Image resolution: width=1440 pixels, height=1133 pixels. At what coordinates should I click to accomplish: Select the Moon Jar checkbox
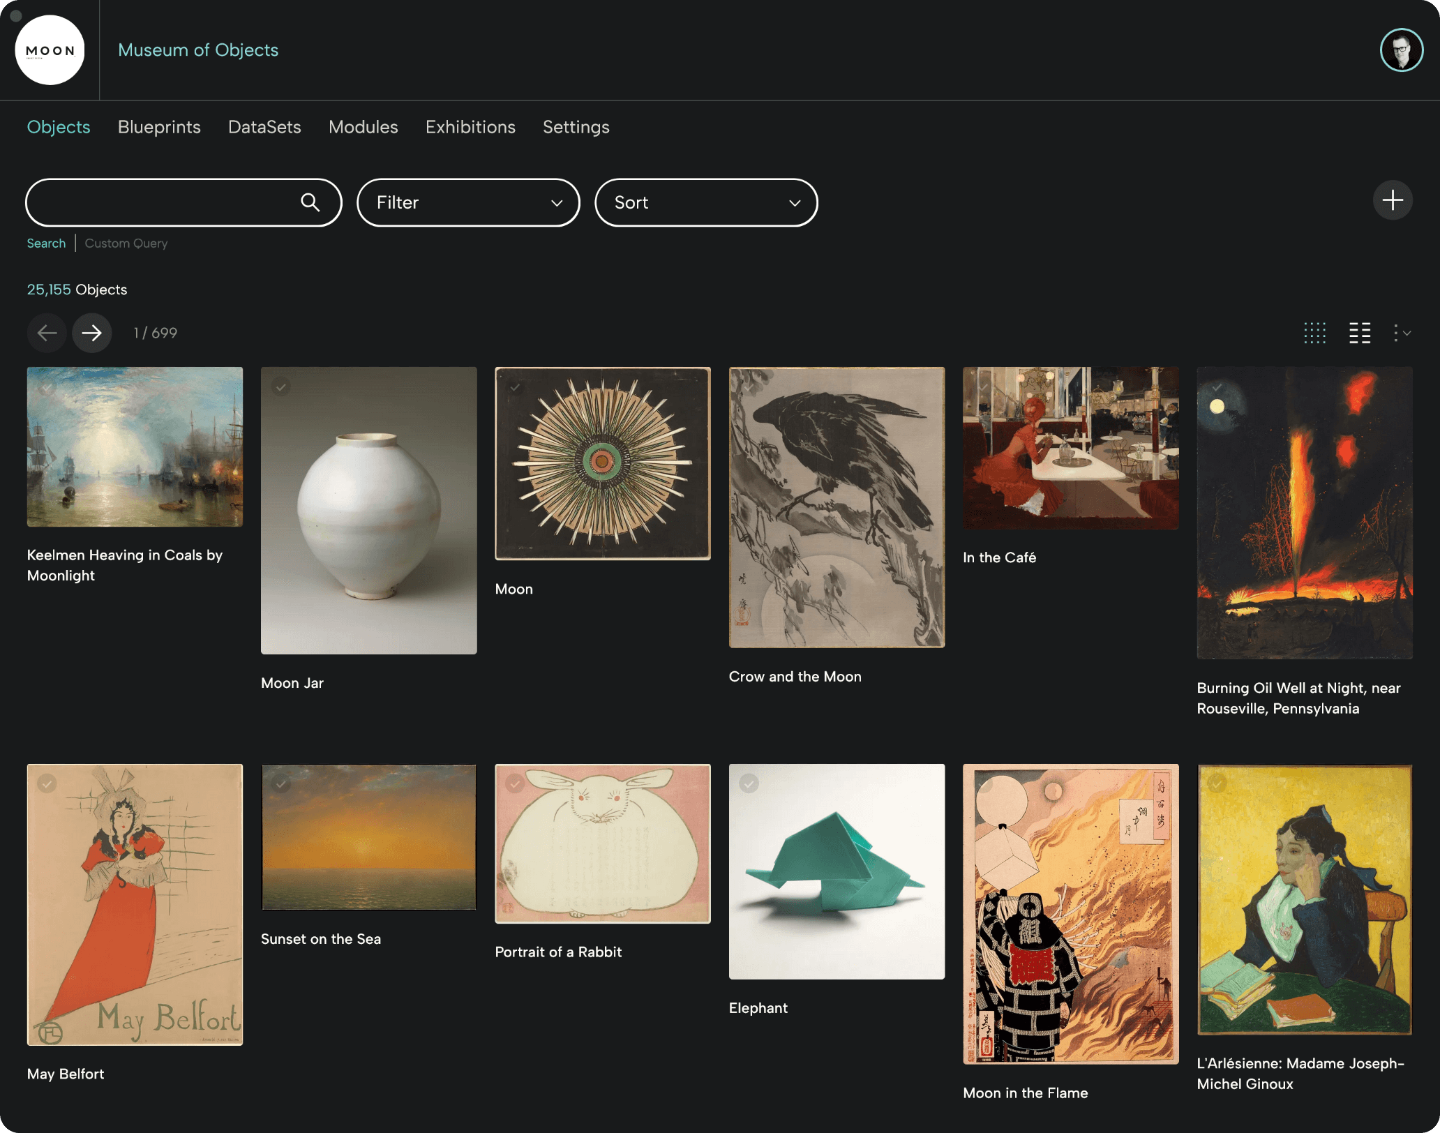point(281,386)
